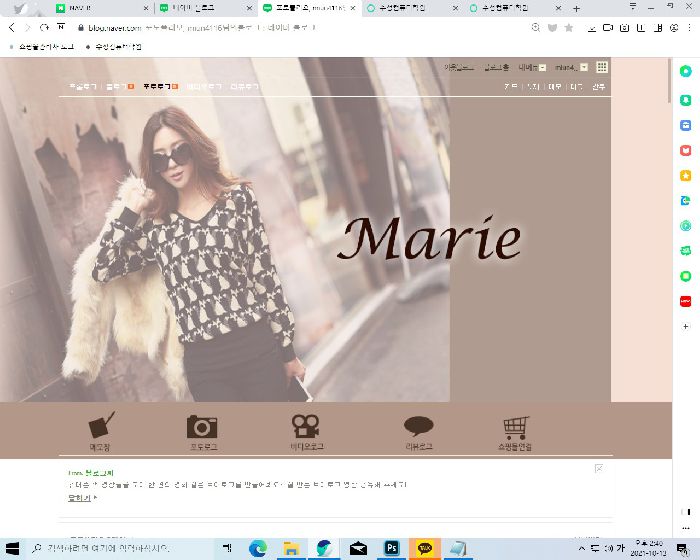Expand the 내메뉴 dropdown
The height and width of the screenshot is (560, 700).
click(x=532, y=68)
